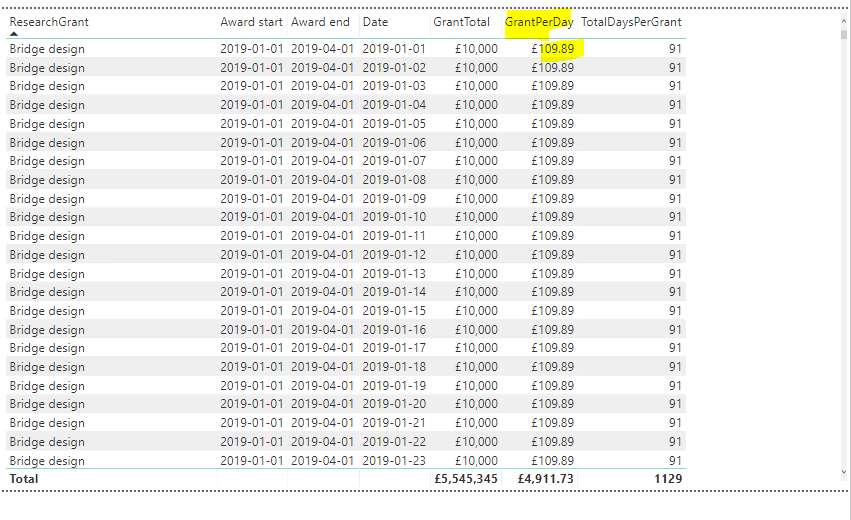This screenshot has height=520, width=851.
Task: Select date cell 2019-01-17
Action: 394,347
